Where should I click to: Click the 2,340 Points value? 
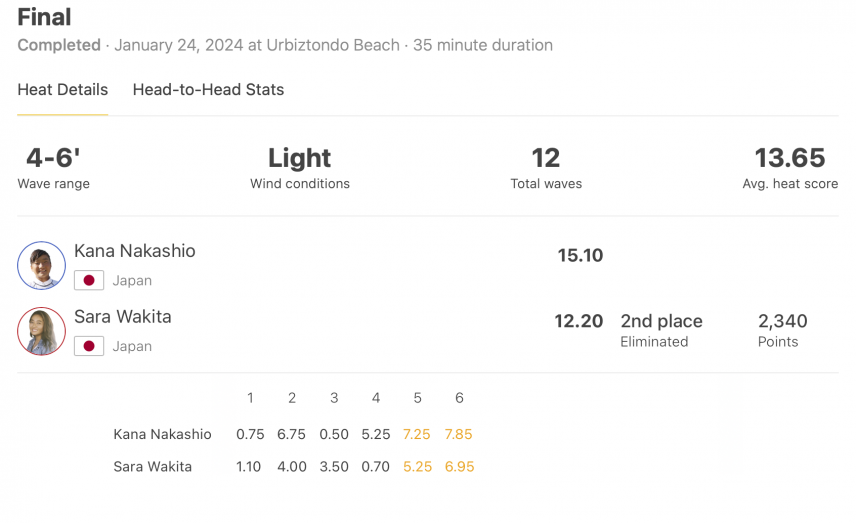pos(782,321)
